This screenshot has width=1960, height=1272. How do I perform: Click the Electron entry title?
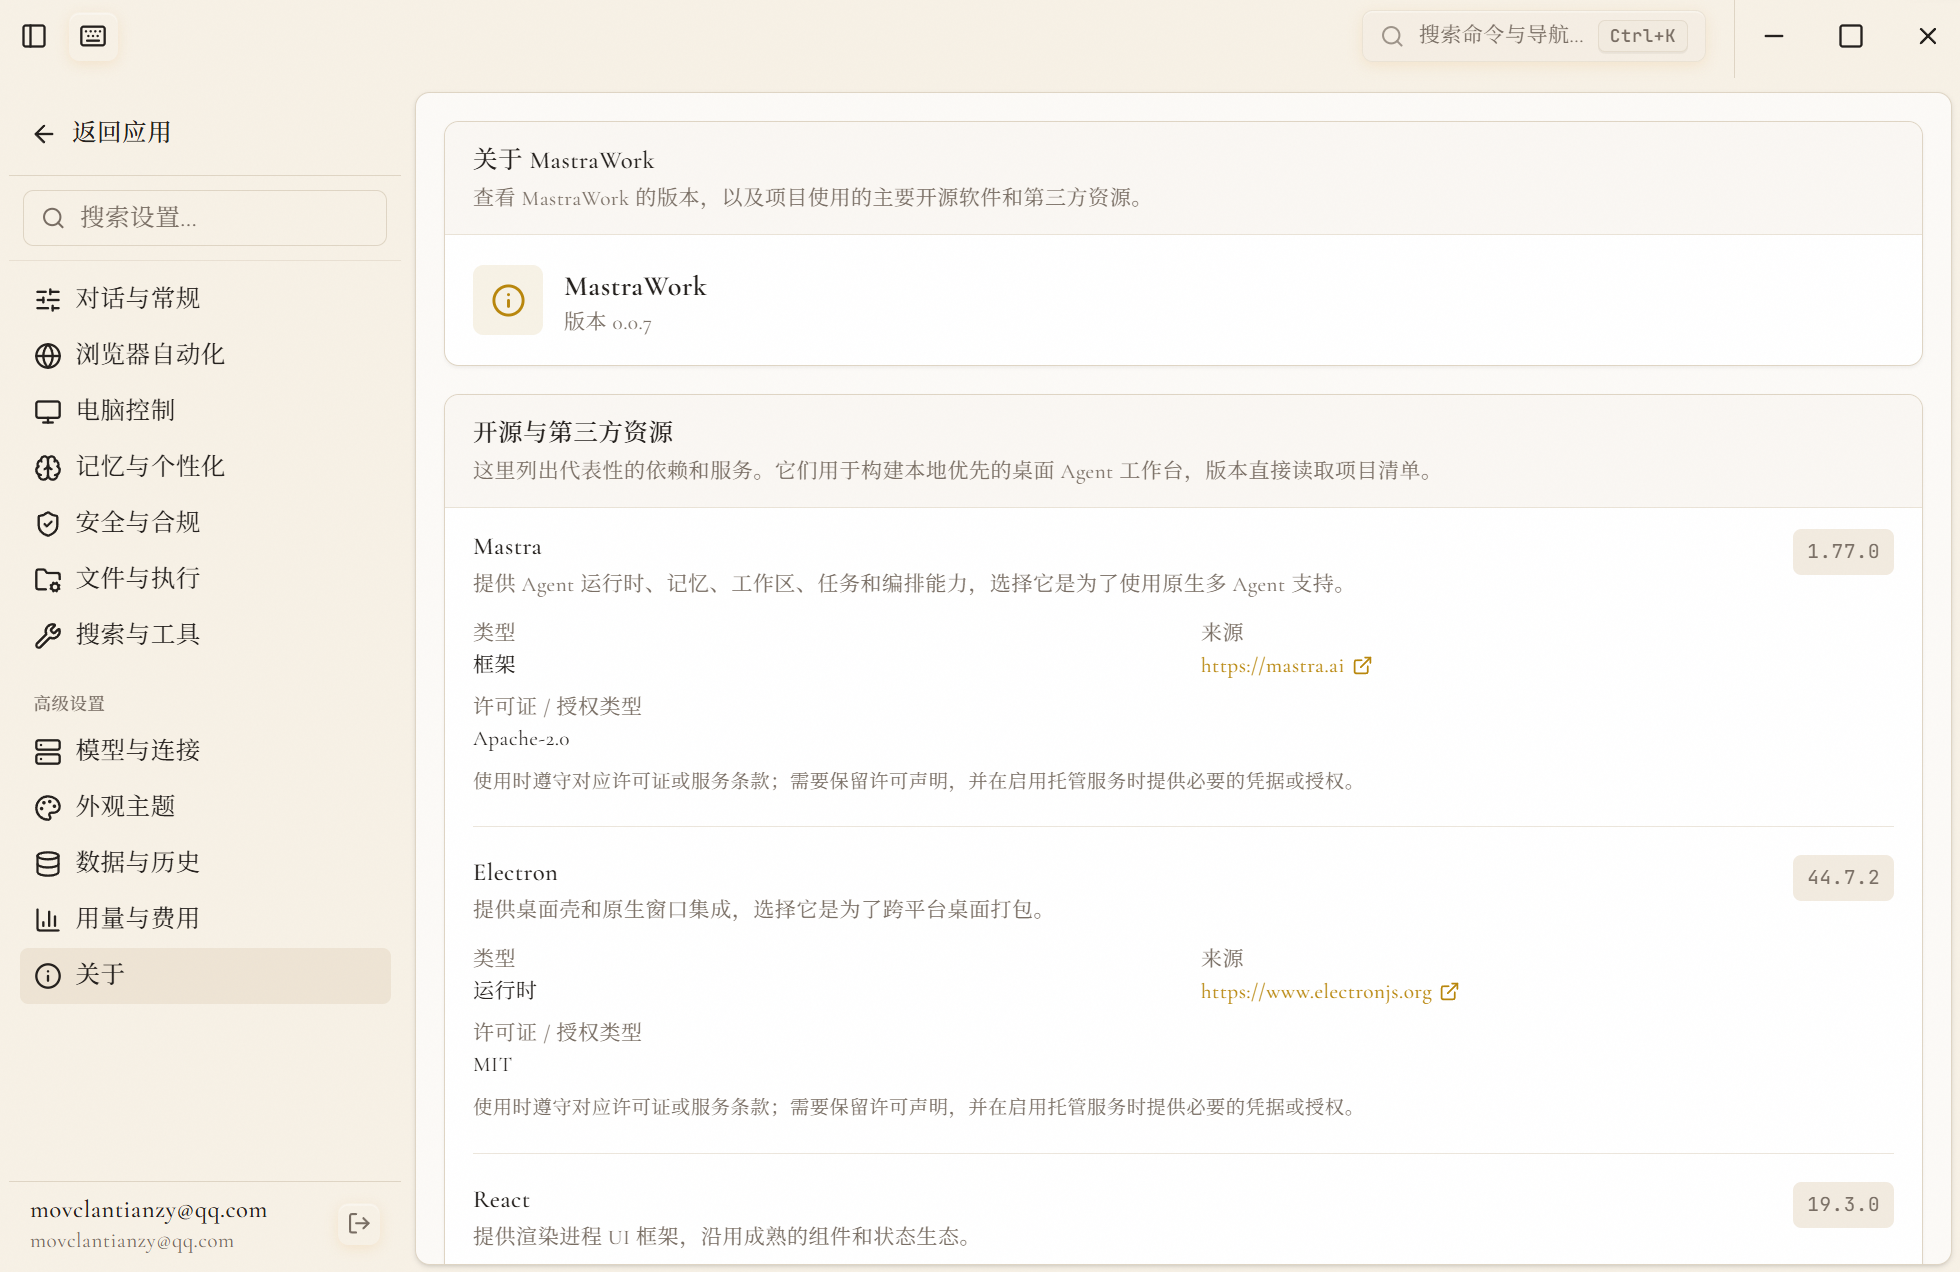515,873
